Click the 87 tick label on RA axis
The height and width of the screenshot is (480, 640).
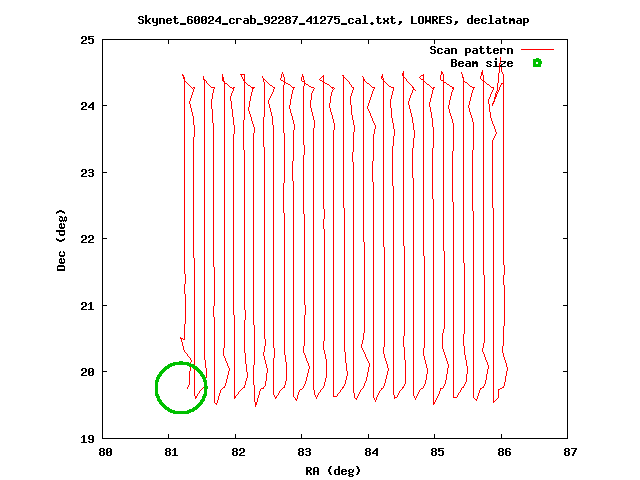tap(570, 452)
